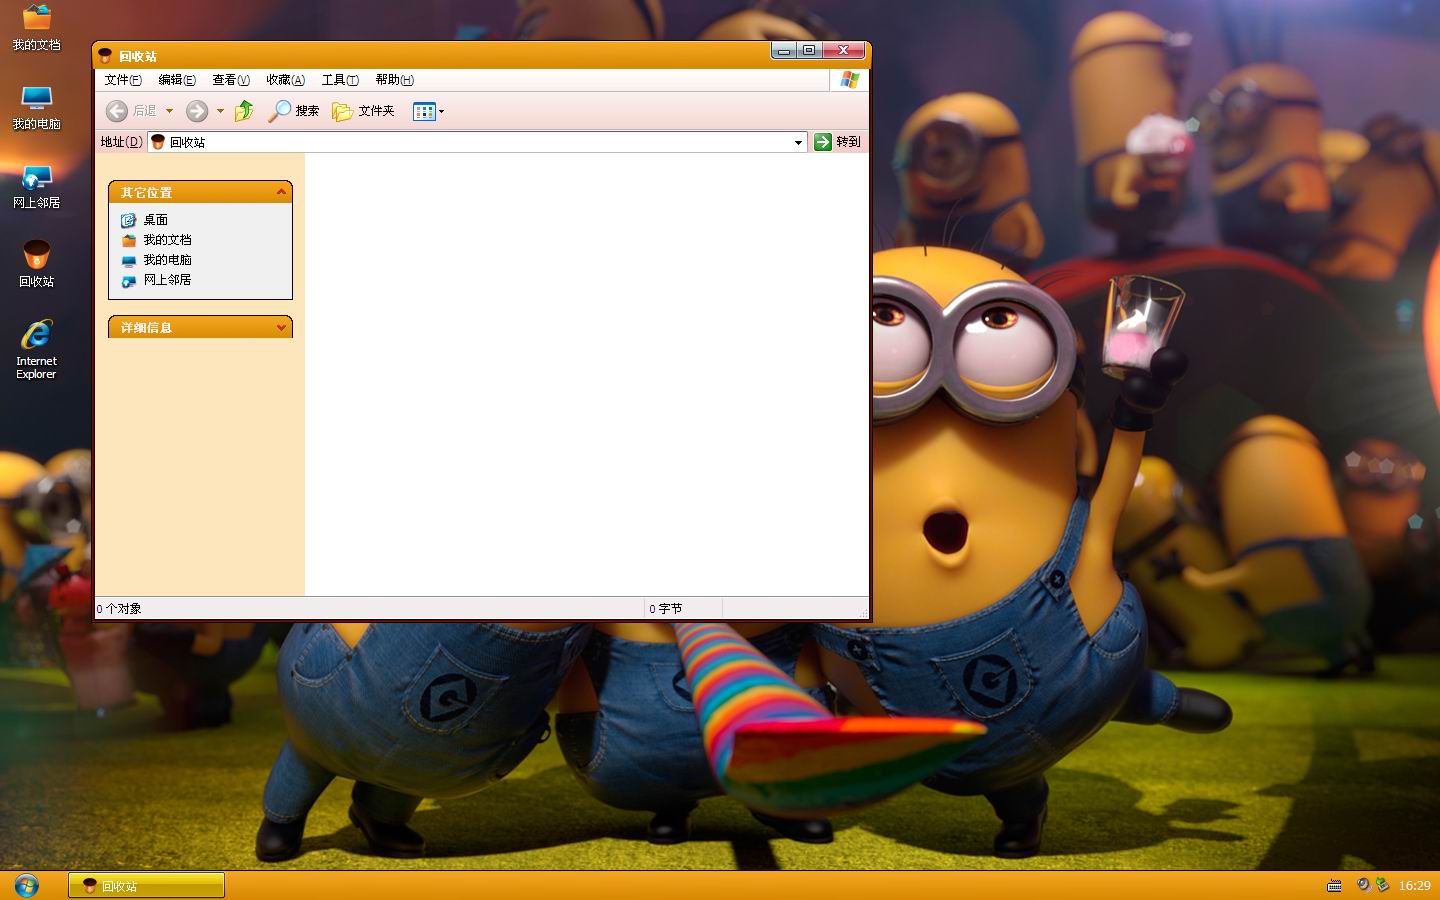The height and width of the screenshot is (900, 1440).
Task: Select the 网上邻居 desktop icon
Action: (36, 186)
